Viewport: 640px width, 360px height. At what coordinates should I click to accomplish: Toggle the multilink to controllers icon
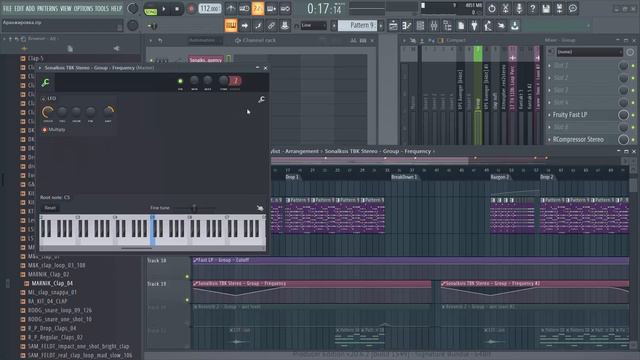[284, 25]
